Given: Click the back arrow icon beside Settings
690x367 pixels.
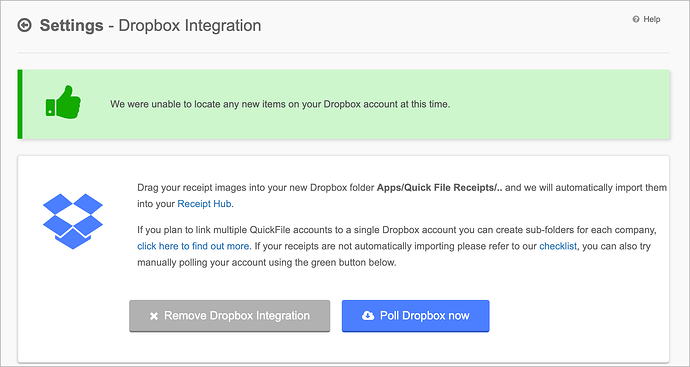Looking at the screenshot, I should pyautogui.click(x=24, y=26).
